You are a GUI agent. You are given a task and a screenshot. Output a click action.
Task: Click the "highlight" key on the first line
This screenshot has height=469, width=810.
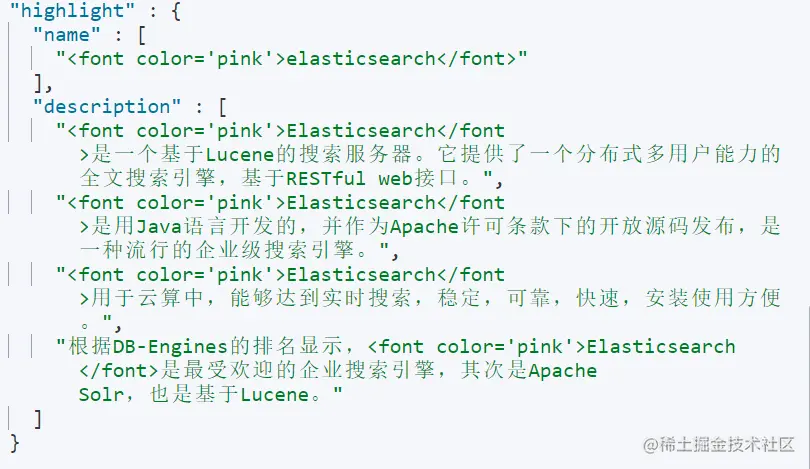coord(72,10)
